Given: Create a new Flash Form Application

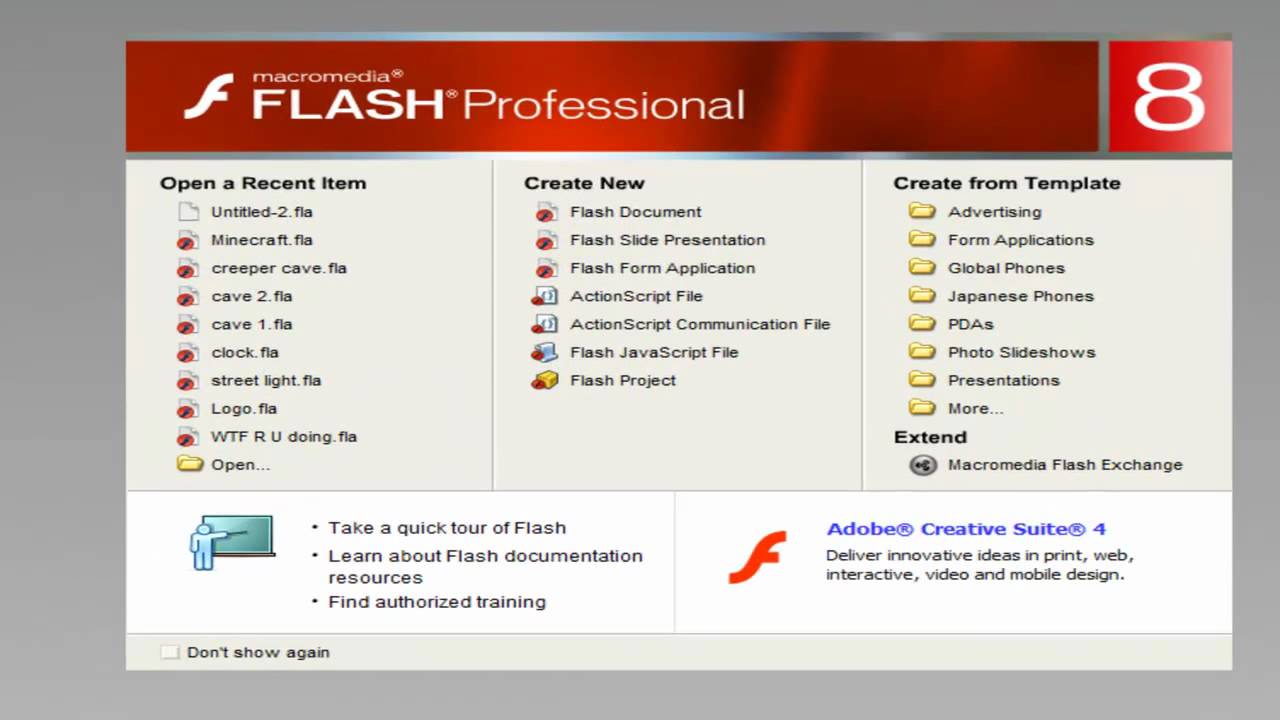Looking at the screenshot, I should point(663,268).
